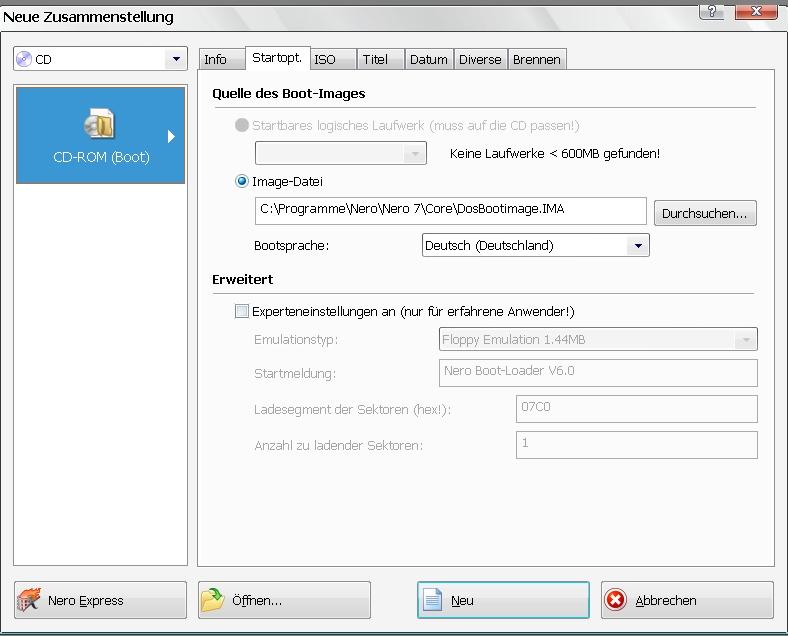This screenshot has height=636, width=788.
Task: Click the document icon on Neu button
Action: click(432, 600)
